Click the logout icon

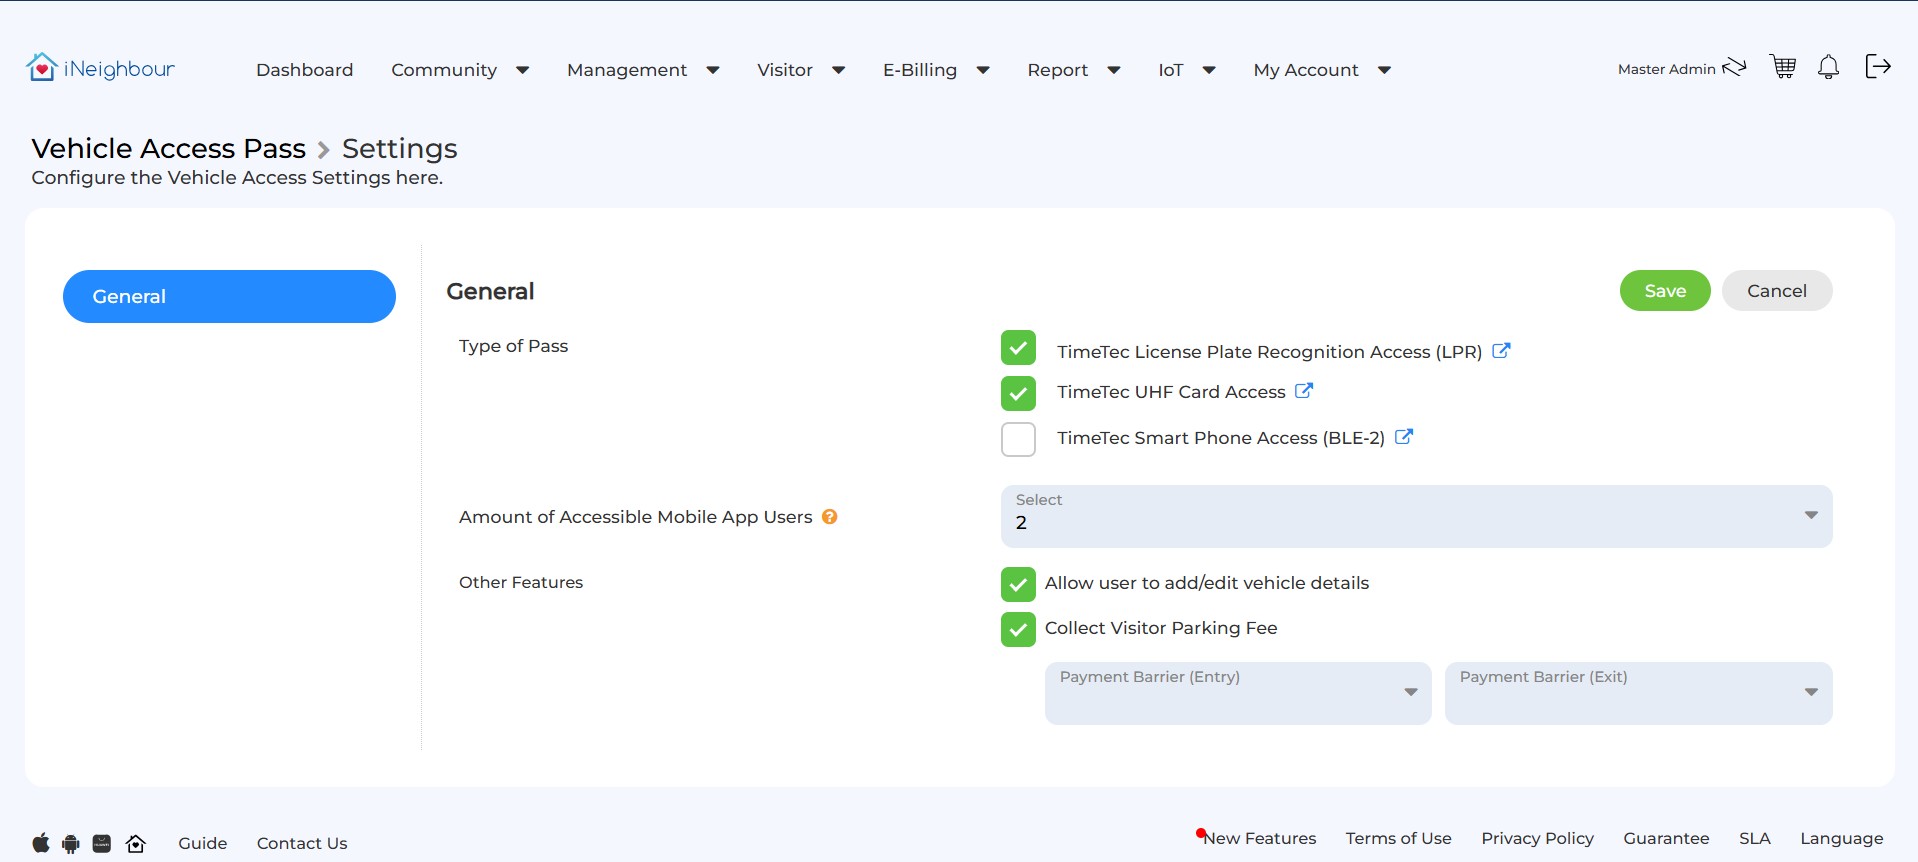(x=1878, y=66)
